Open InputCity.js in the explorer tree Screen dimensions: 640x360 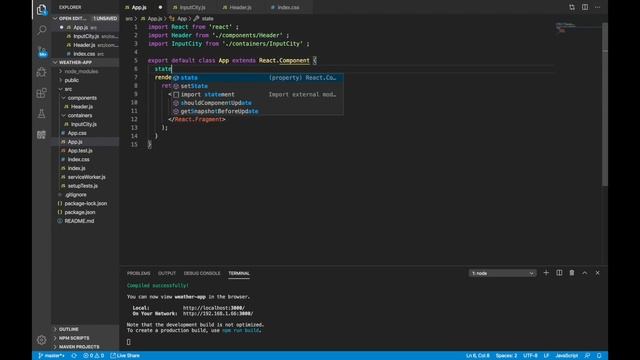pyautogui.click(x=83, y=124)
